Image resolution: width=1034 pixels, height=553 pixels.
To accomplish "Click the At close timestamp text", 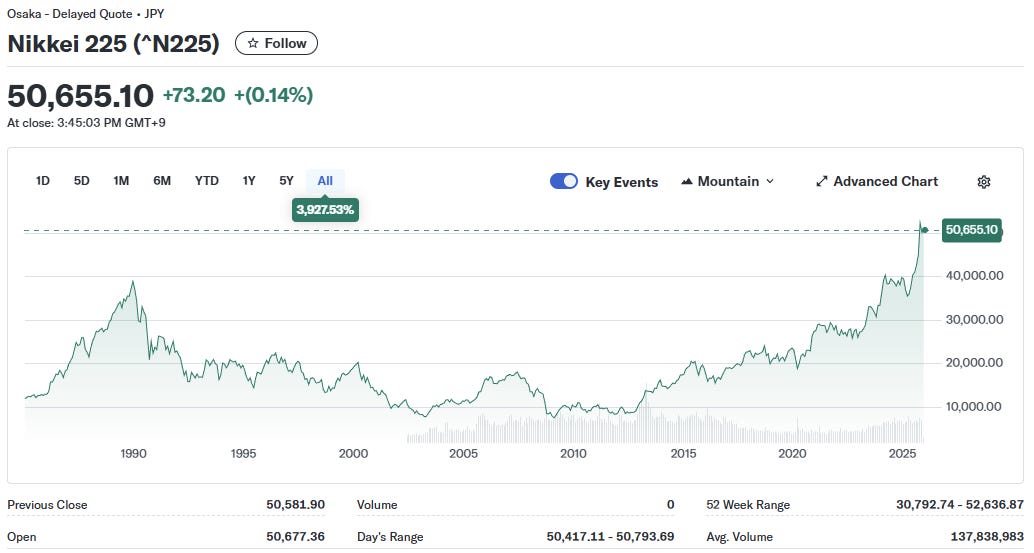I will tap(86, 123).
